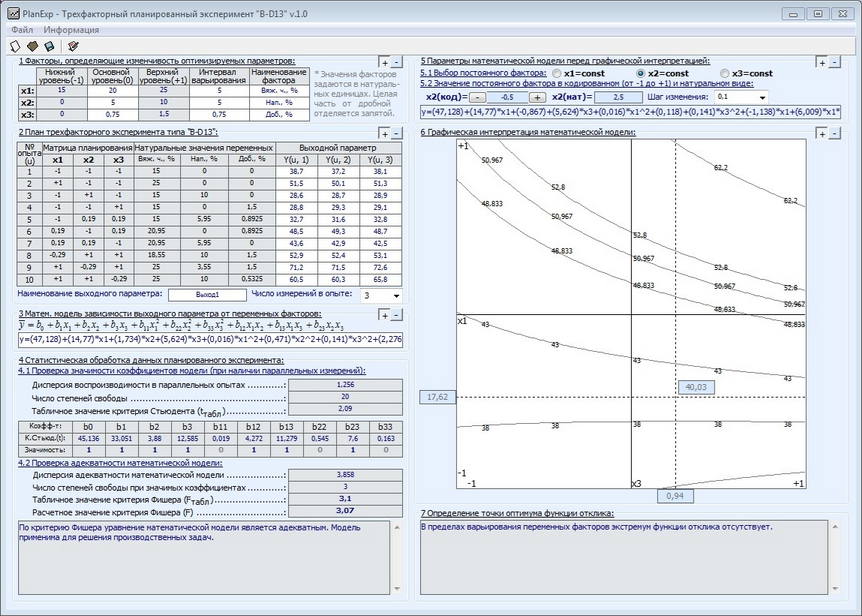Open the Информация menu

(71, 30)
